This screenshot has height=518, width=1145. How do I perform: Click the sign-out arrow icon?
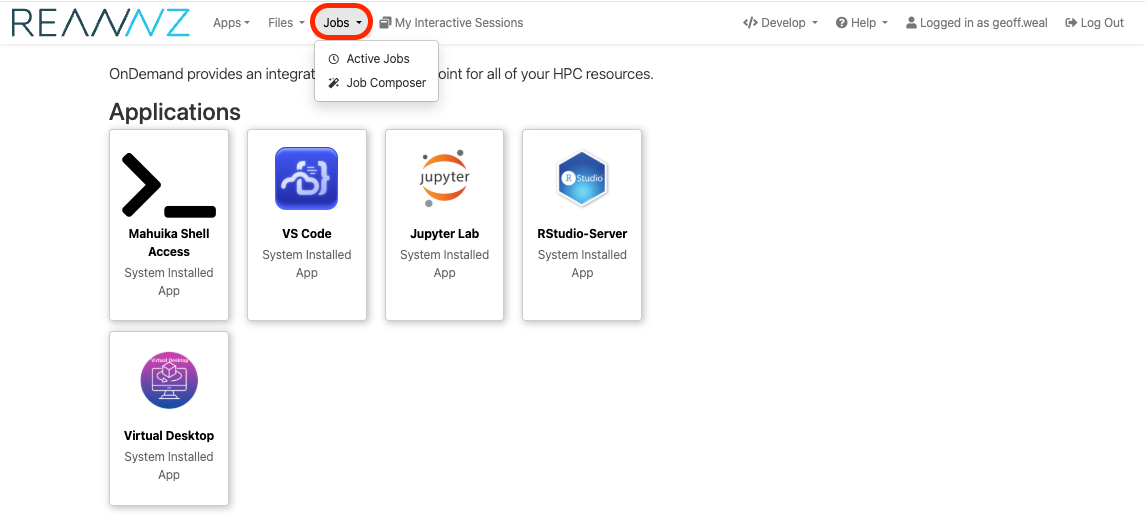(1071, 23)
